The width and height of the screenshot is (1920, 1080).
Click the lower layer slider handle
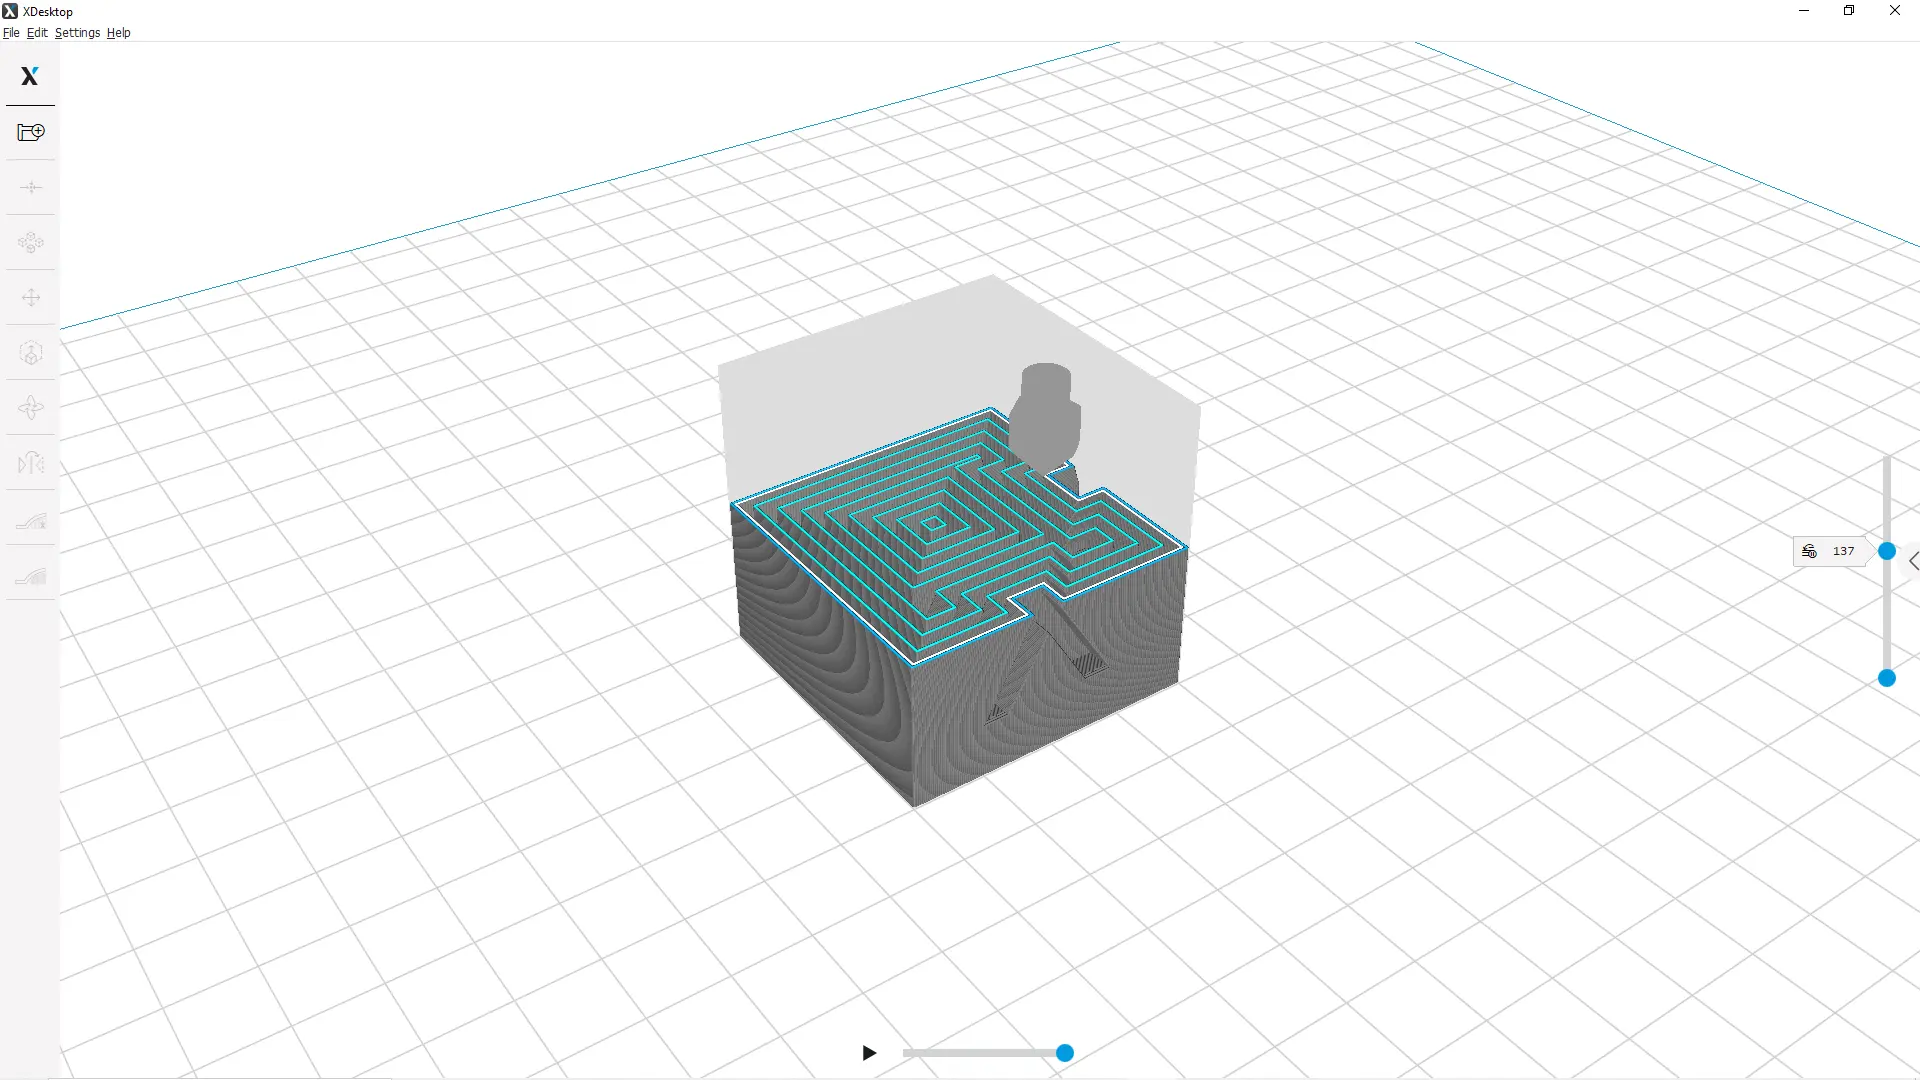[1887, 678]
